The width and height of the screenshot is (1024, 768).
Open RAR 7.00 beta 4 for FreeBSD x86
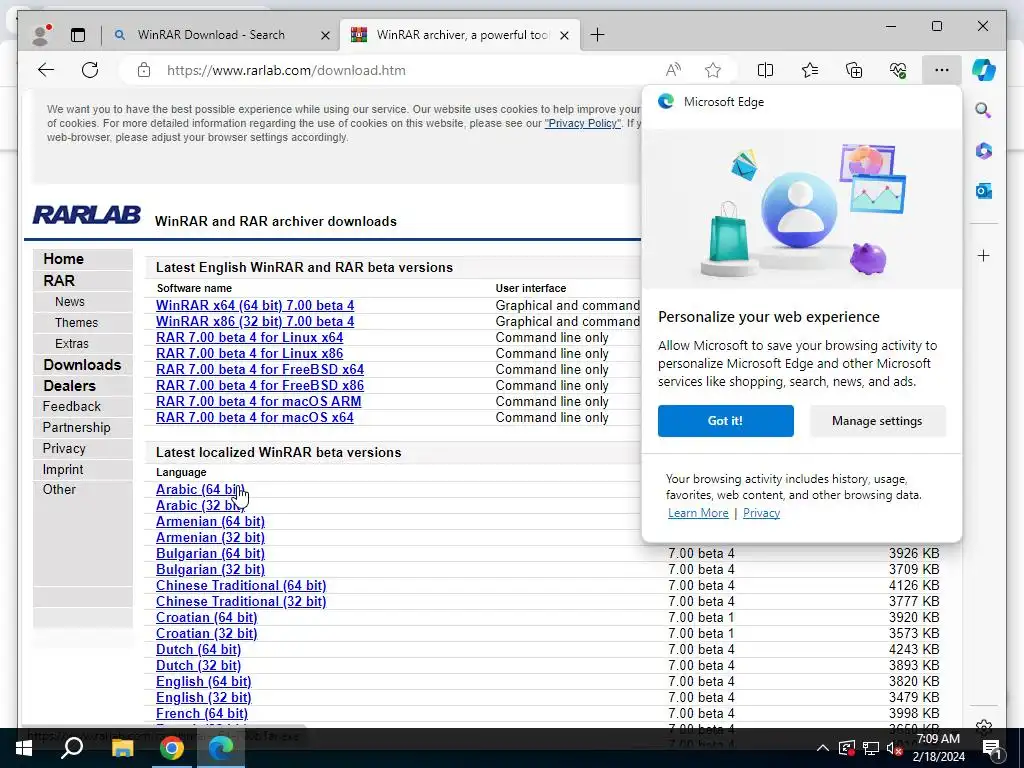click(260, 385)
